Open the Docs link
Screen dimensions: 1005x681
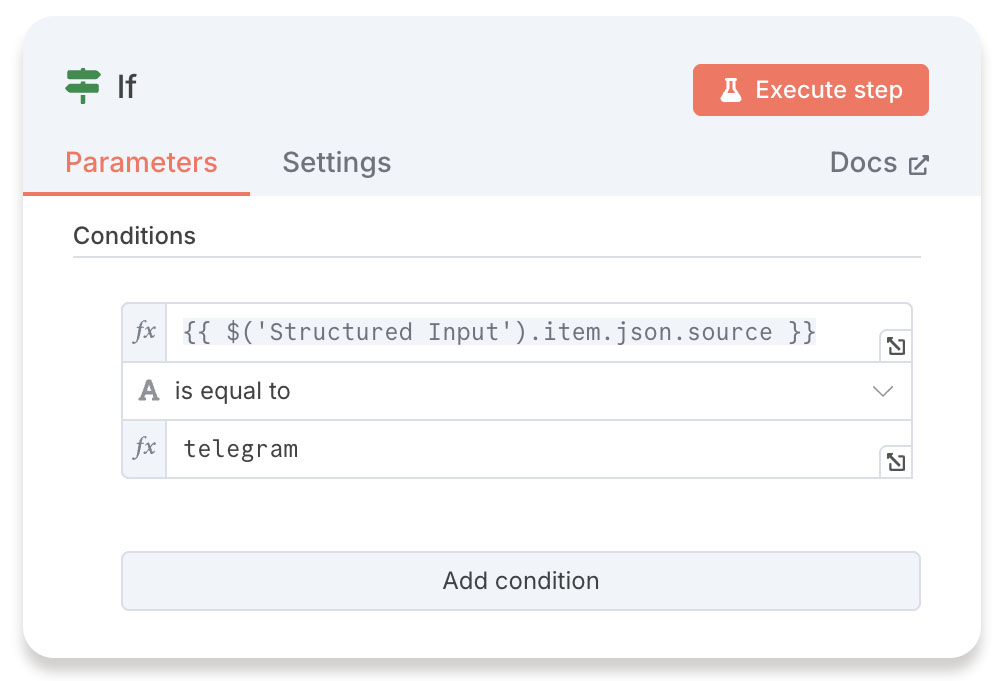pyautogui.click(x=863, y=163)
